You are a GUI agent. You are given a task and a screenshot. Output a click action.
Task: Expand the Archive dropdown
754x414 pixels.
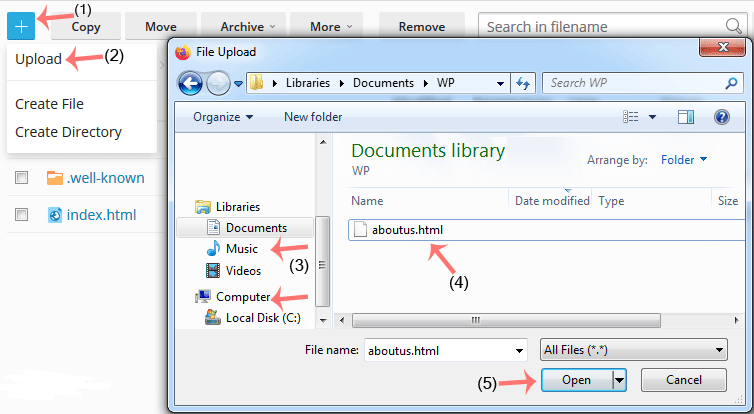tap(242, 27)
